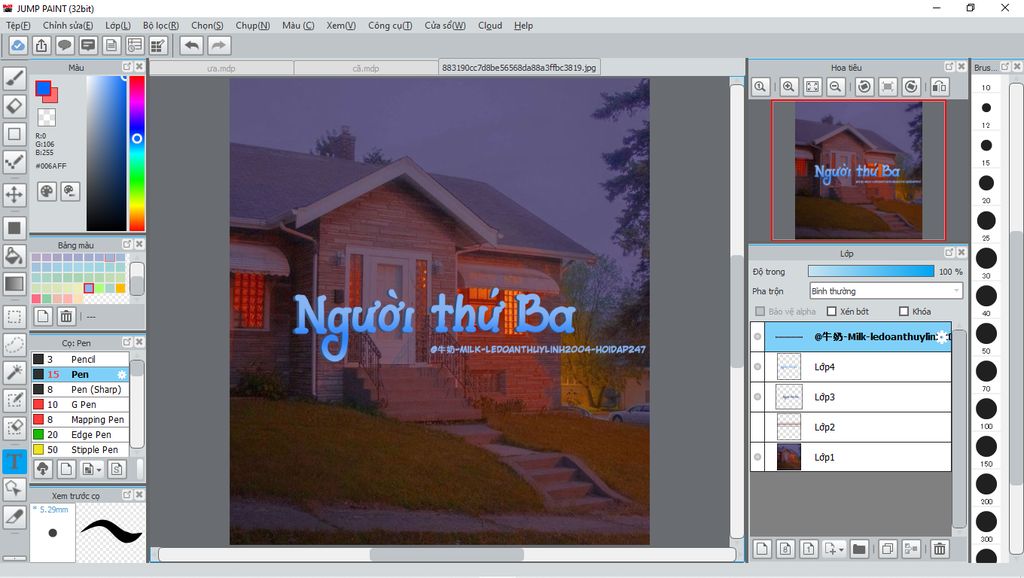
Task: Open the Pha trộn blend mode dropdown
Action: click(886, 291)
